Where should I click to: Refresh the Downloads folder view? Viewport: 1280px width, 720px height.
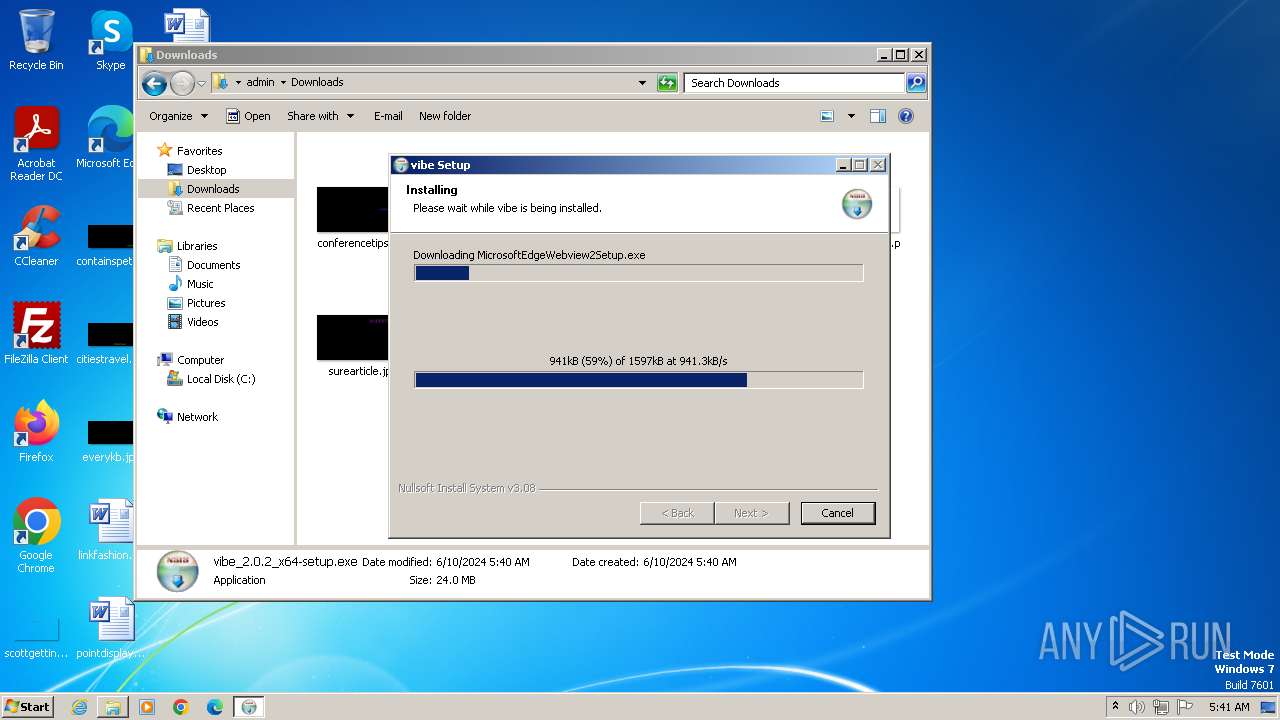pos(667,83)
